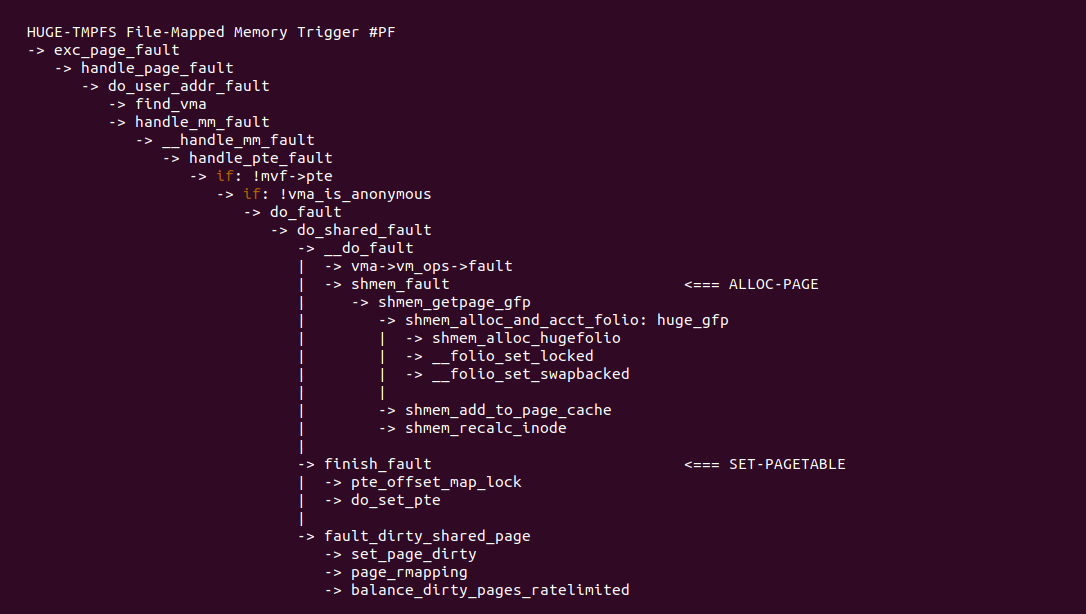The height and width of the screenshot is (614, 1086).
Task: Click the ALLOC-PAGE annotation
Action: (x=773, y=284)
